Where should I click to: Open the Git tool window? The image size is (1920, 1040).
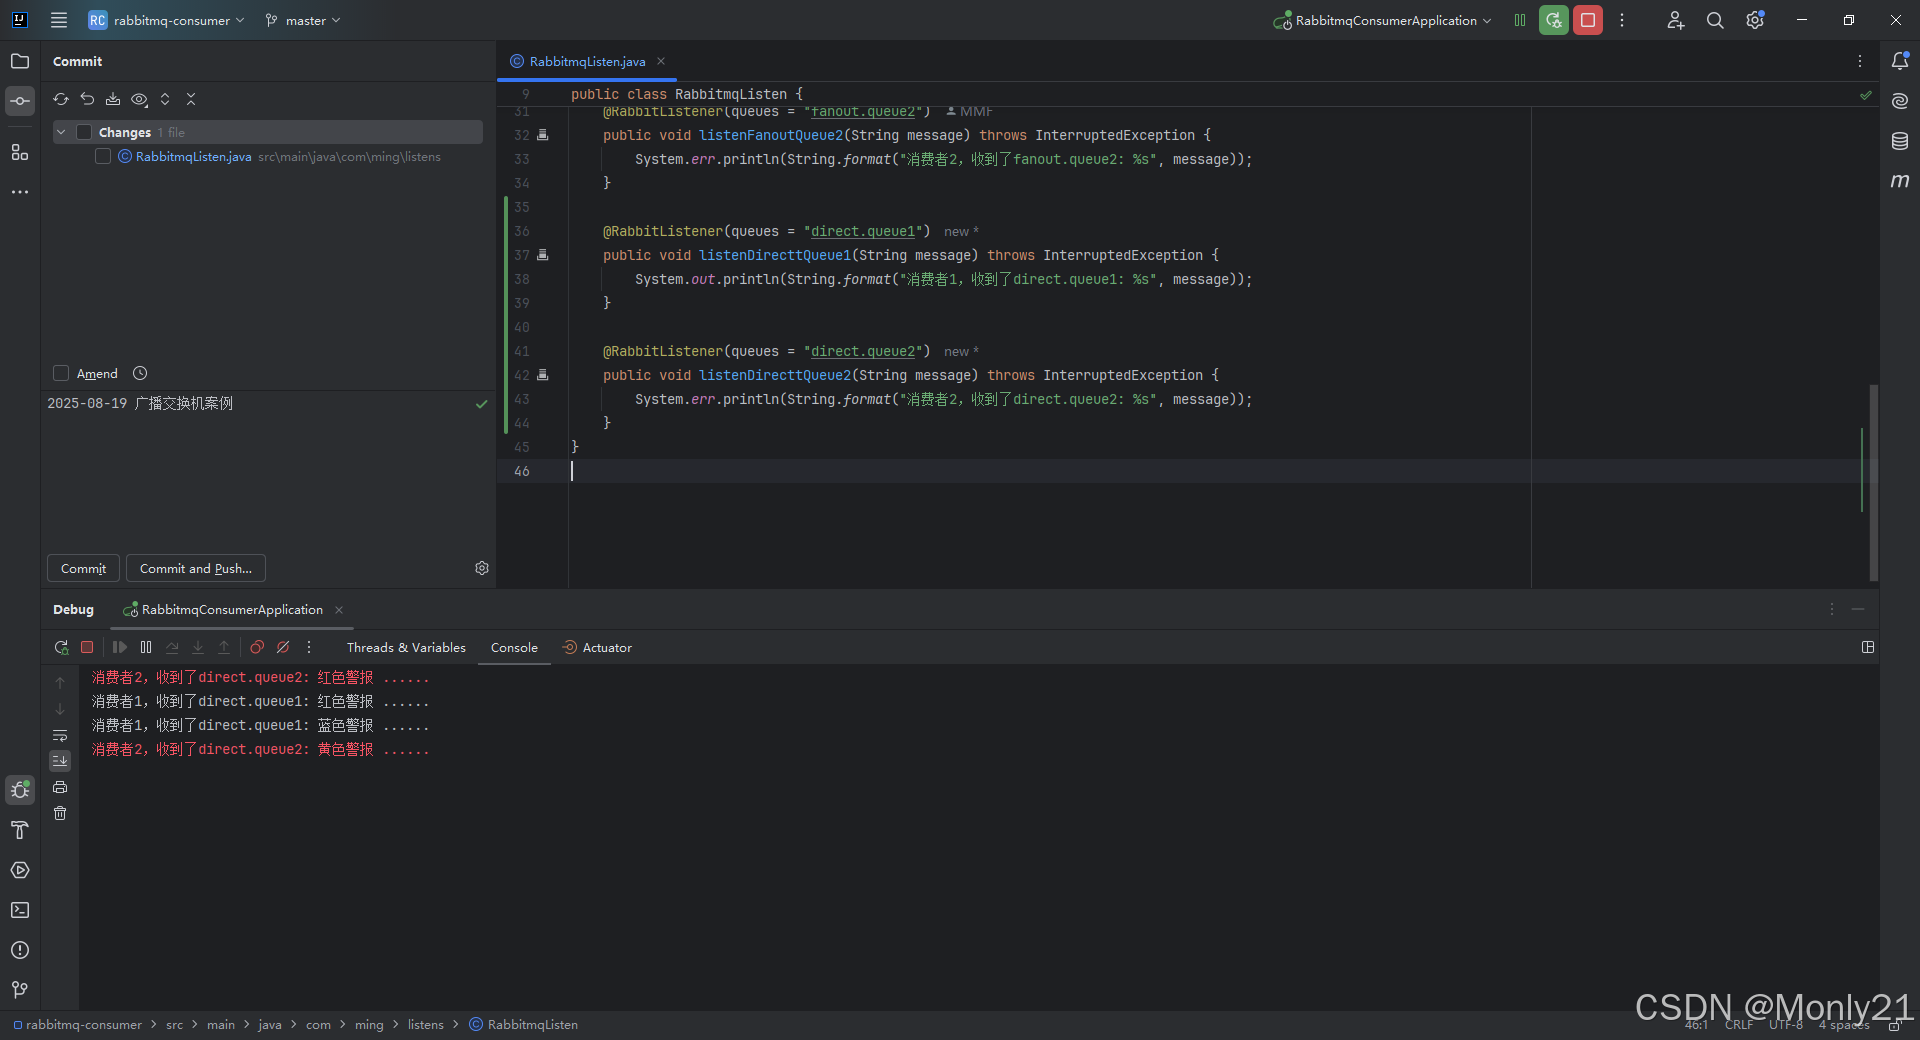coord(20,990)
